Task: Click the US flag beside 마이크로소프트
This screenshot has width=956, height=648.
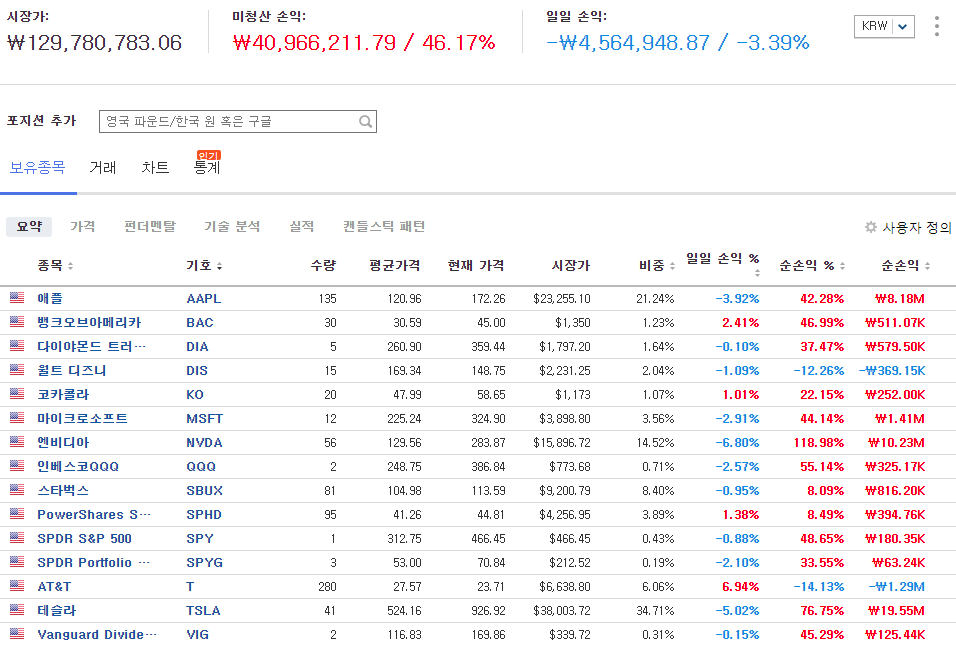Action: [17, 418]
